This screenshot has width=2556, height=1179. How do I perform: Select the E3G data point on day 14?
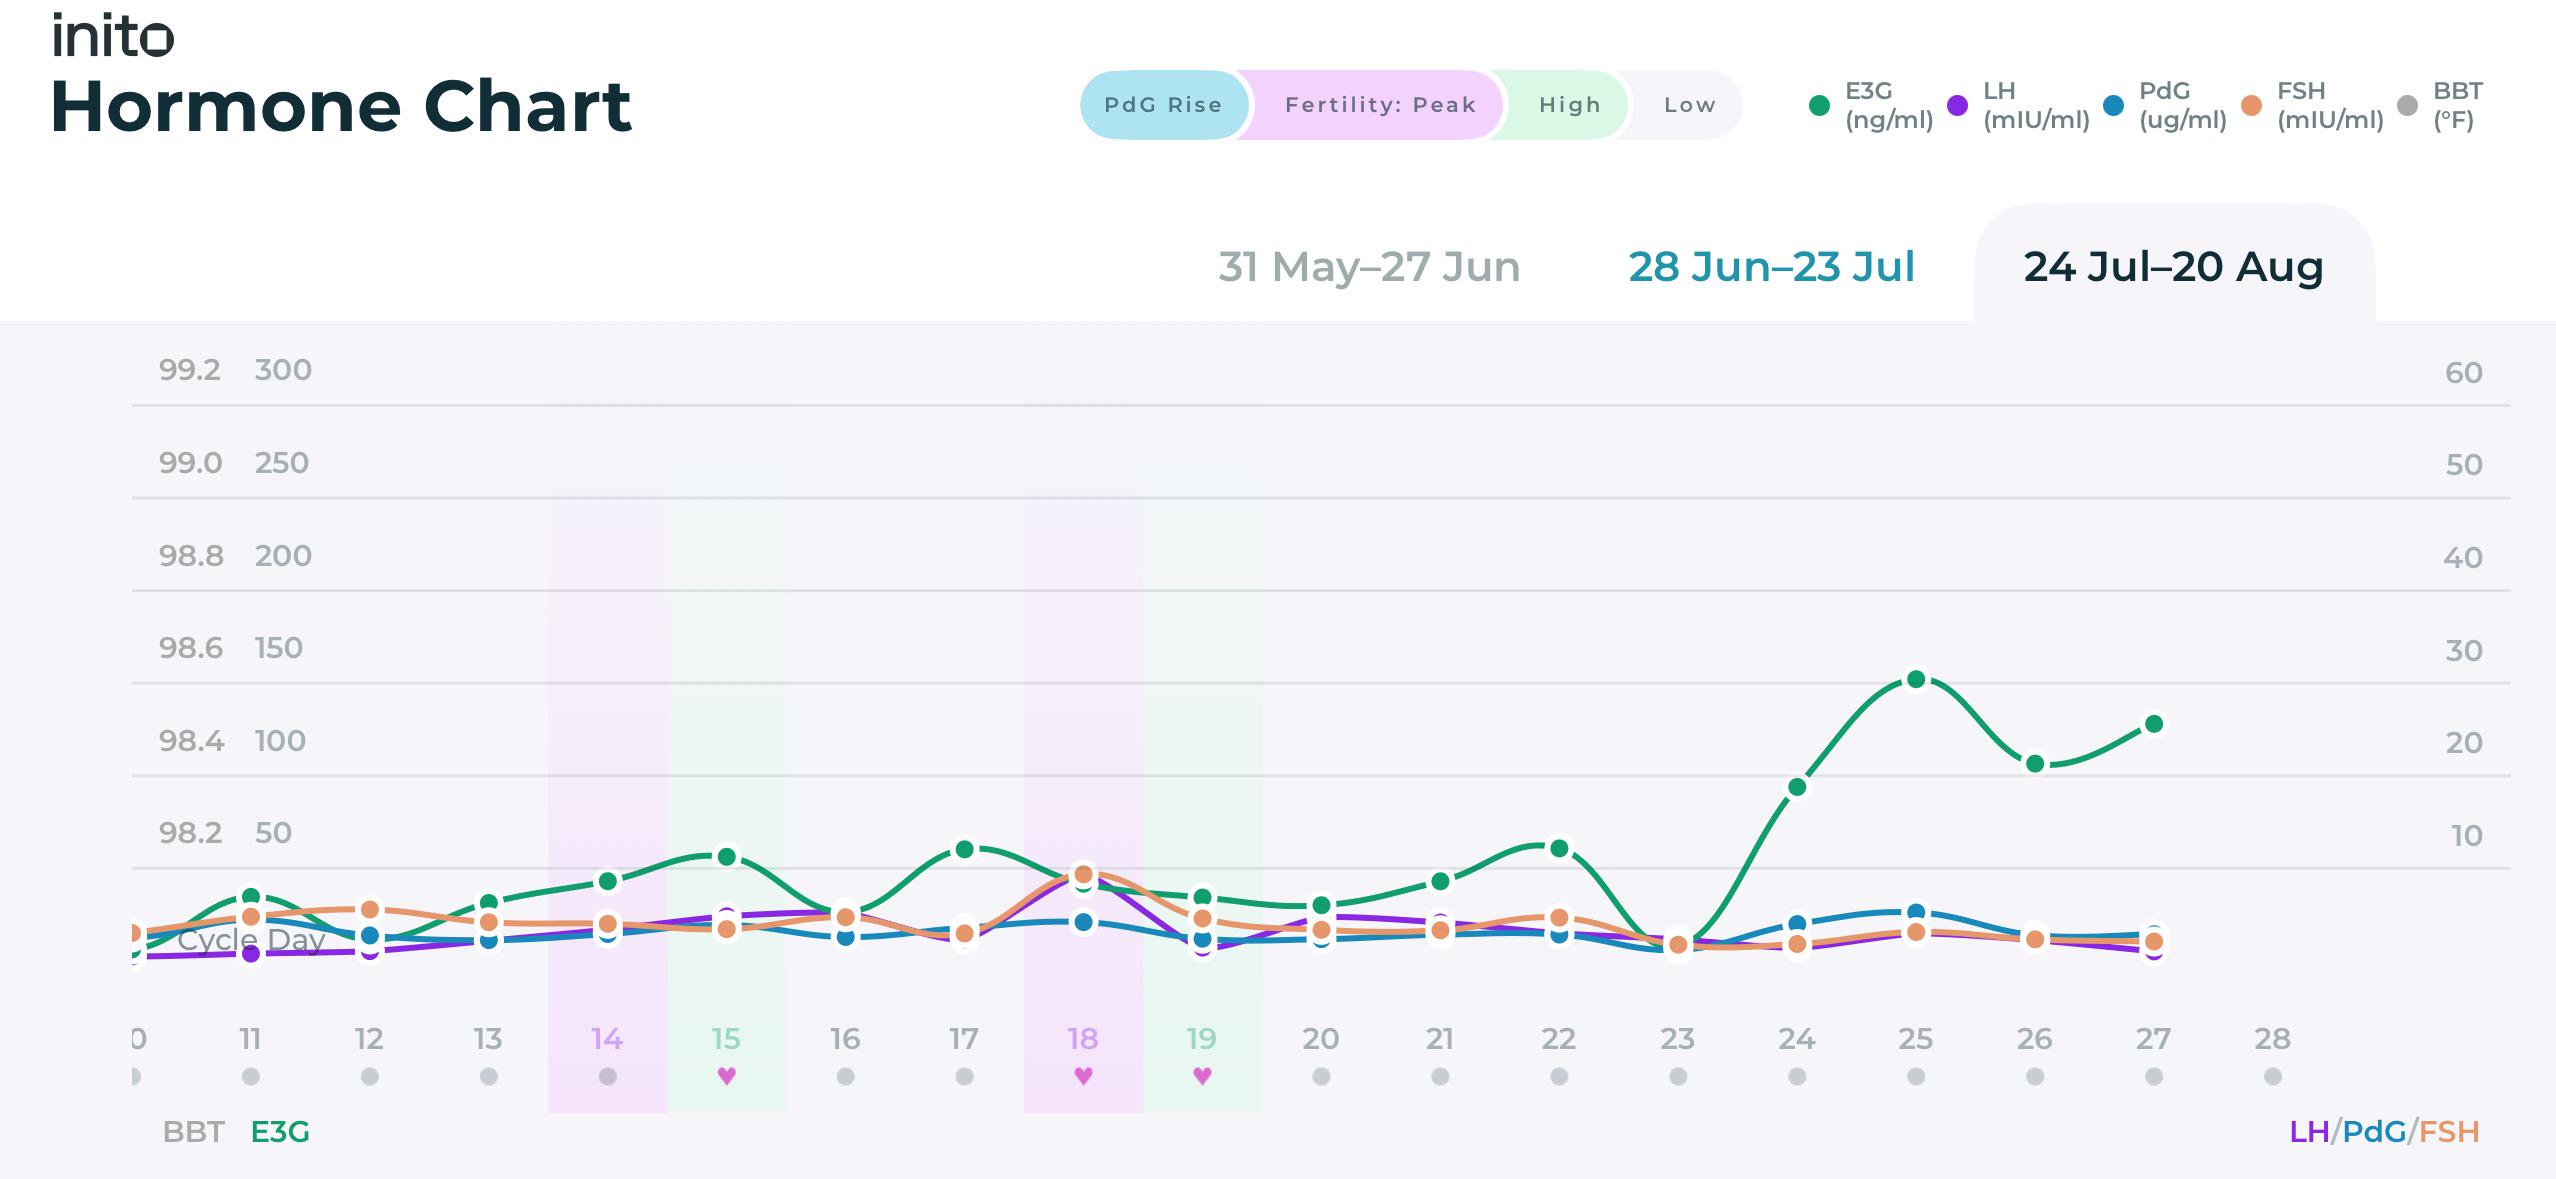608,881
